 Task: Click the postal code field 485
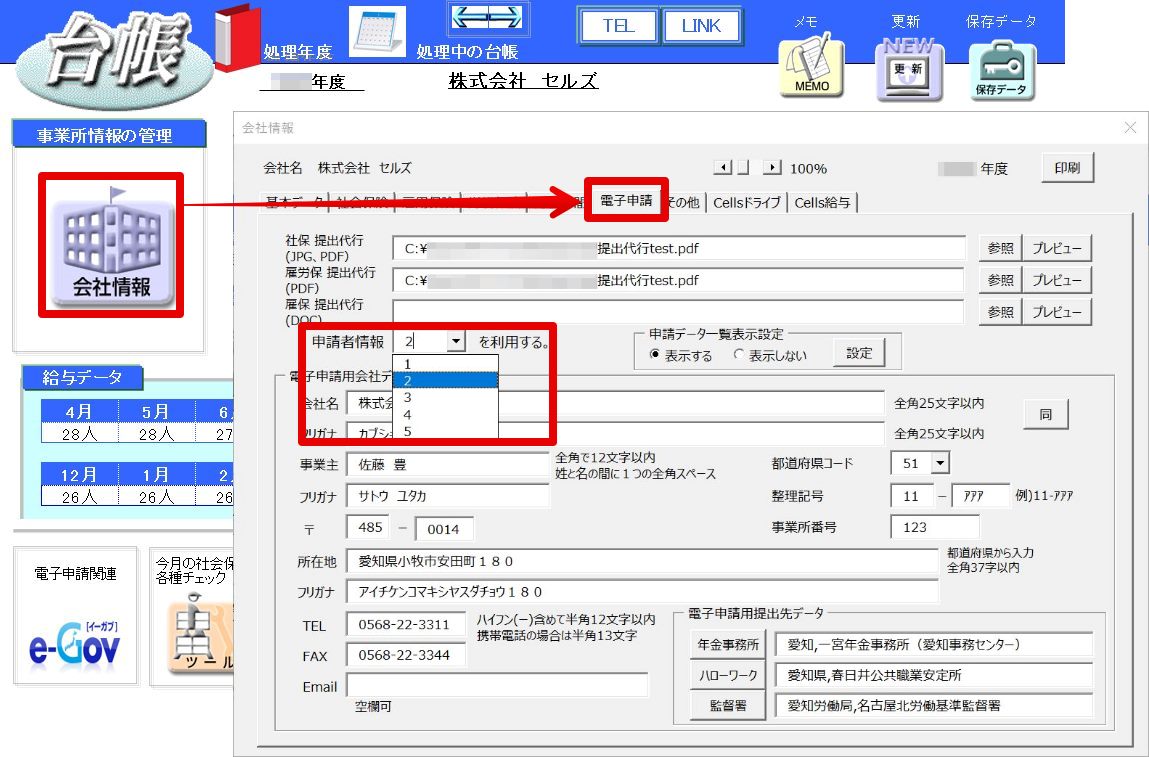point(368,528)
